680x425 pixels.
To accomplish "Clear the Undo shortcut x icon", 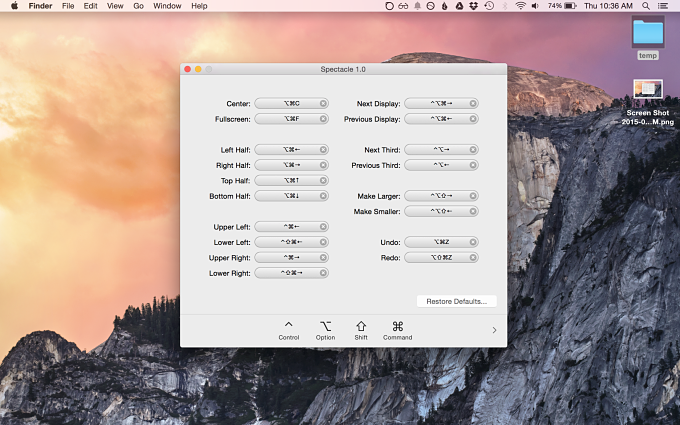I will coord(473,242).
